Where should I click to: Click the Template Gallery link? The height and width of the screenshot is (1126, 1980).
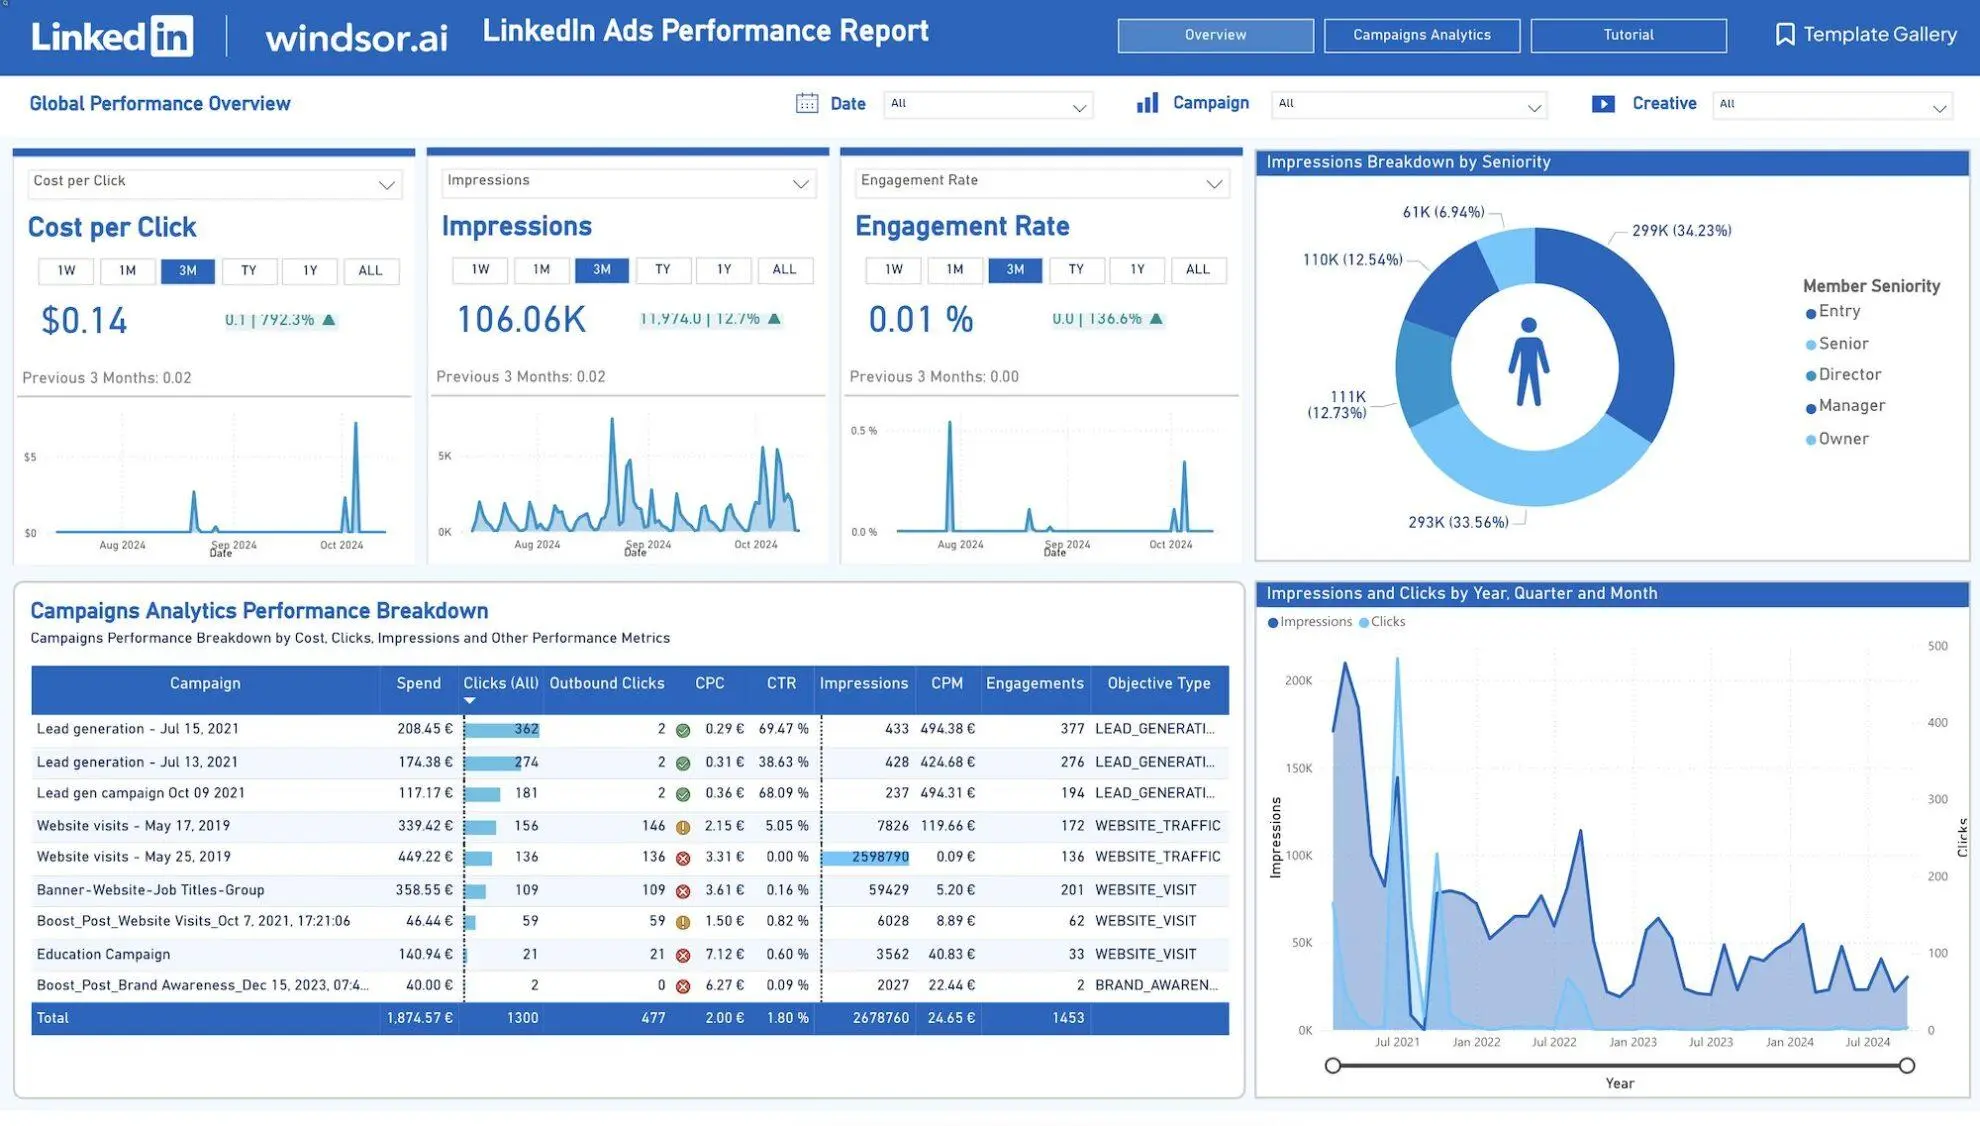1879,35
